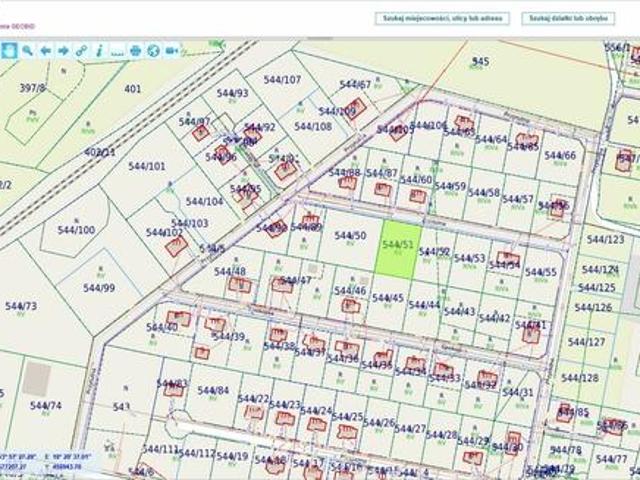
Task: Click the 'Szukaj działki lub obrębu' search box
Action: pyautogui.click(x=568, y=18)
